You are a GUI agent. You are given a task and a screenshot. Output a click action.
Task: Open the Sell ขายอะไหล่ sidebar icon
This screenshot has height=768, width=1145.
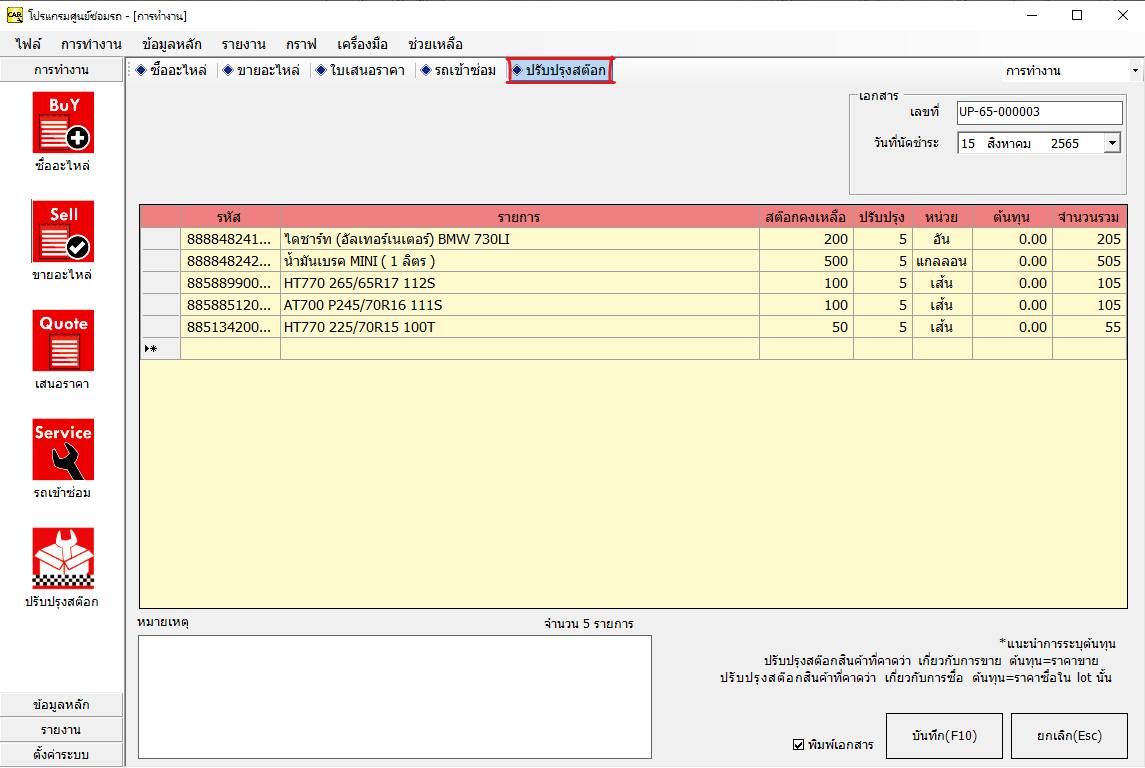pos(63,231)
